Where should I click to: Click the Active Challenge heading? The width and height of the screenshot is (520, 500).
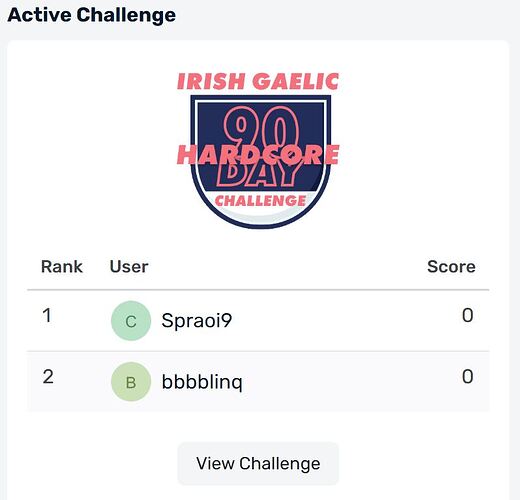(92, 15)
